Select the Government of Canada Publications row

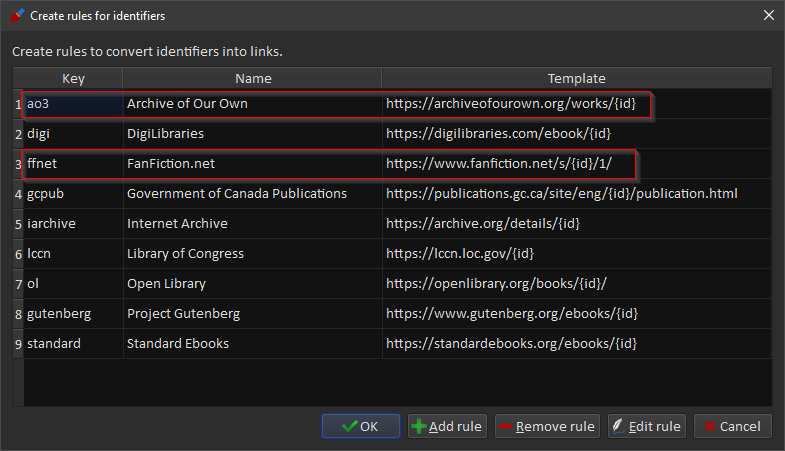[236, 194]
